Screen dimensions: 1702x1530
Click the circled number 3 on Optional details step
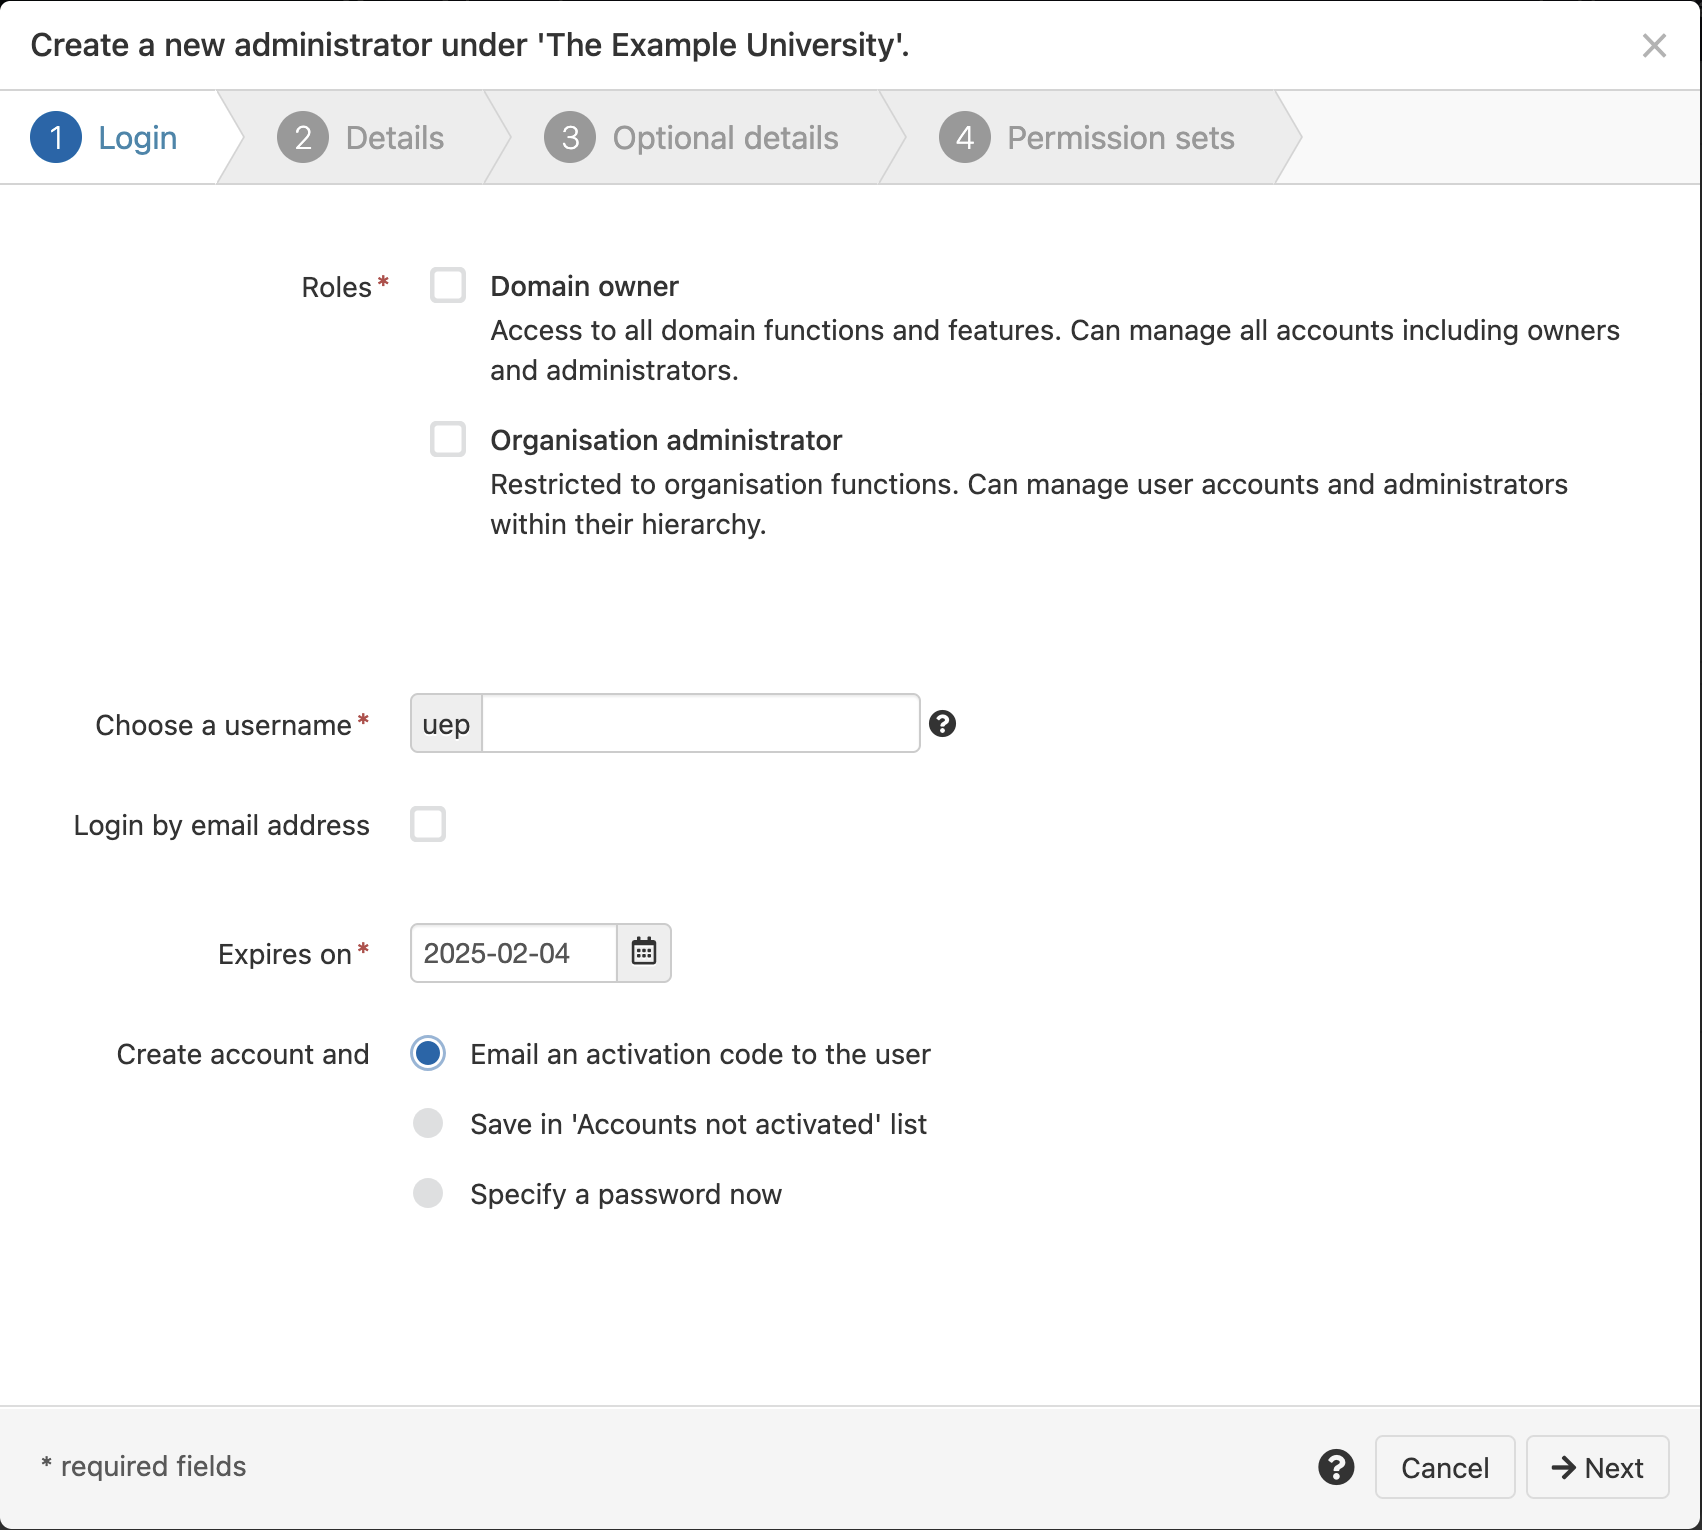pyautogui.click(x=569, y=137)
